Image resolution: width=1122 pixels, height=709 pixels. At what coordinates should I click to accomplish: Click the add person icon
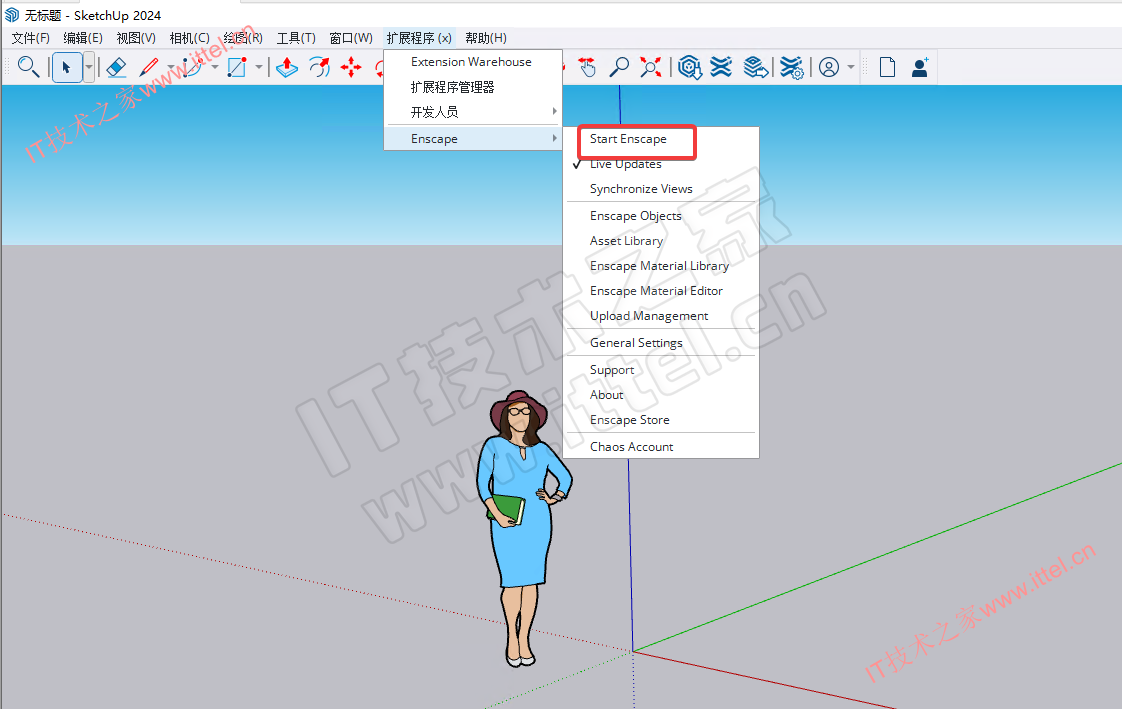click(920, 67)
